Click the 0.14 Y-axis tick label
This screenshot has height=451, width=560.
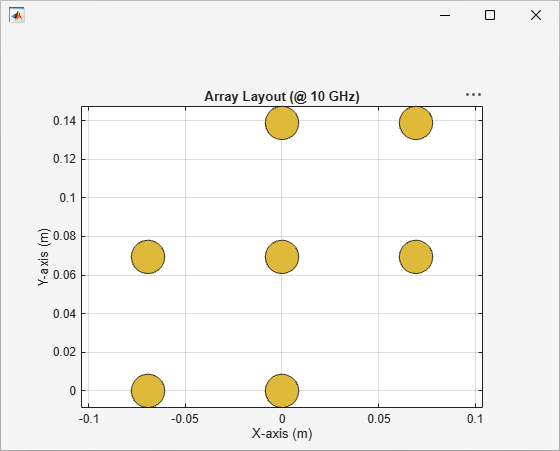pyautogui.click(x=64, y=121)
